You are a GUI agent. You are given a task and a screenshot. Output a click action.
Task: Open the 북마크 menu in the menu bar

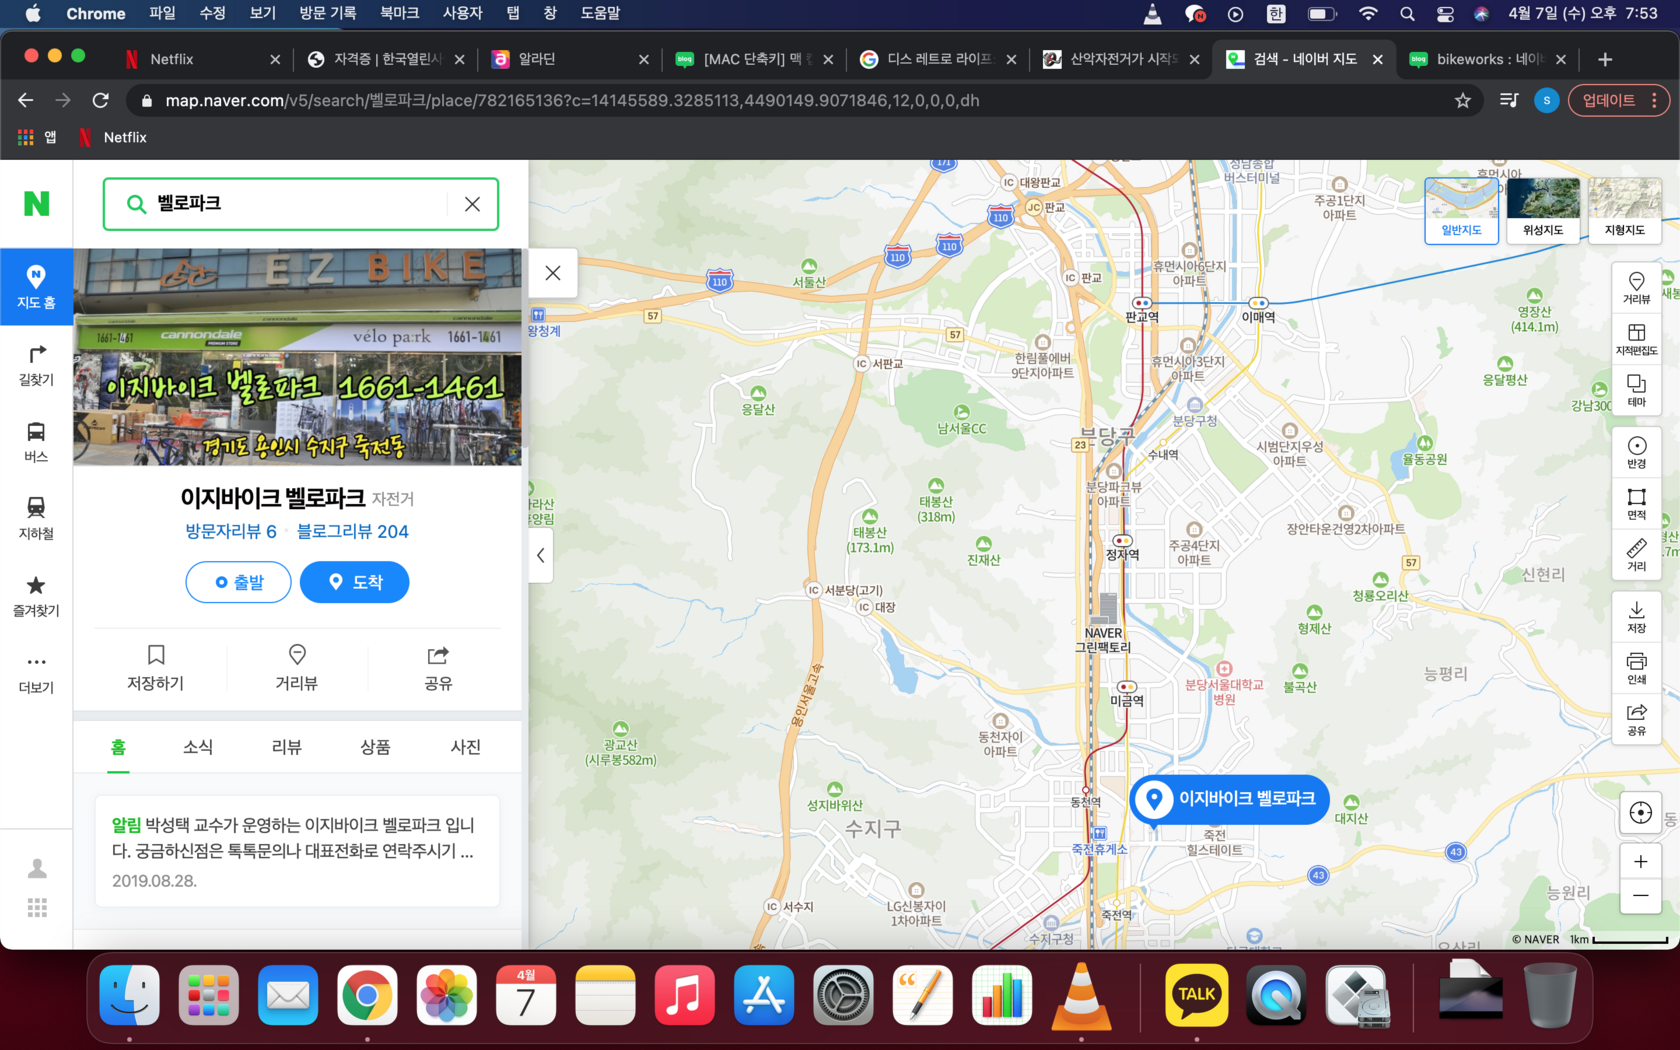[399, 13]
